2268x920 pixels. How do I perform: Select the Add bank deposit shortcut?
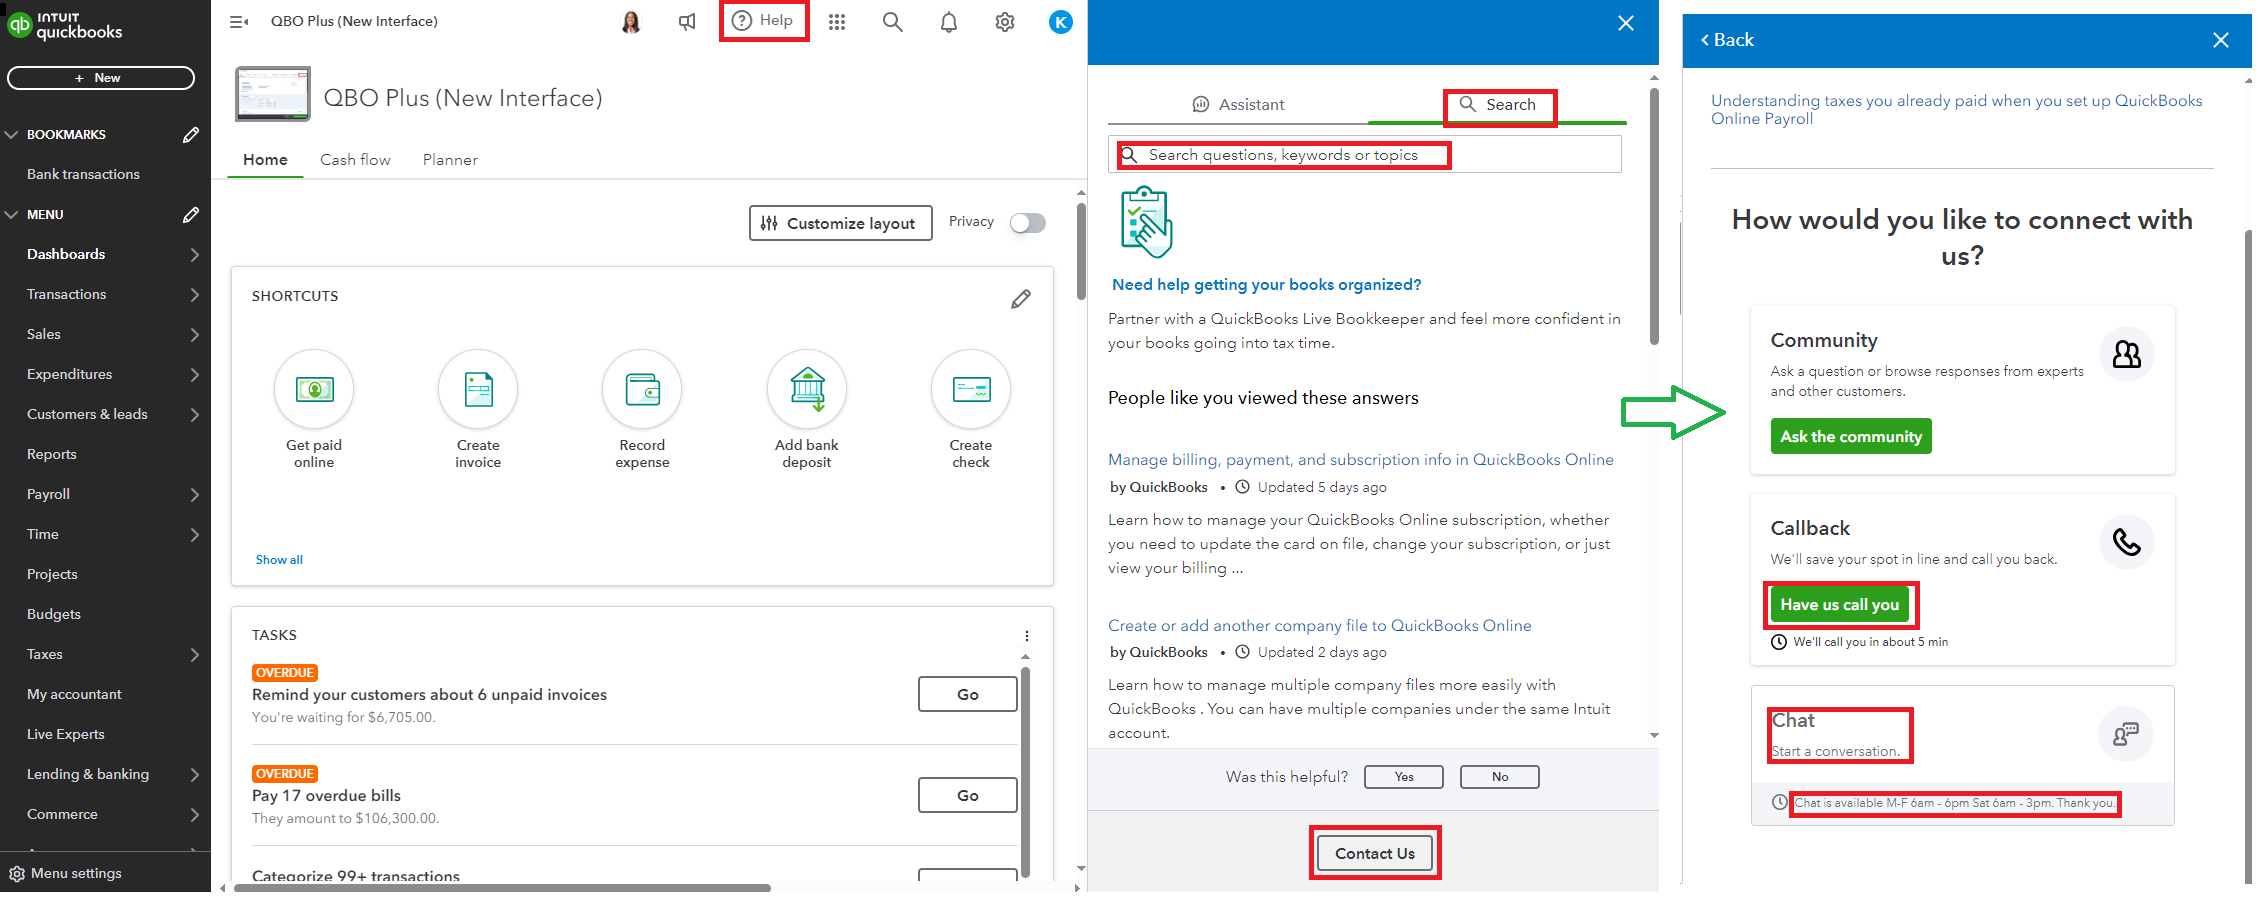pos(806,389)
